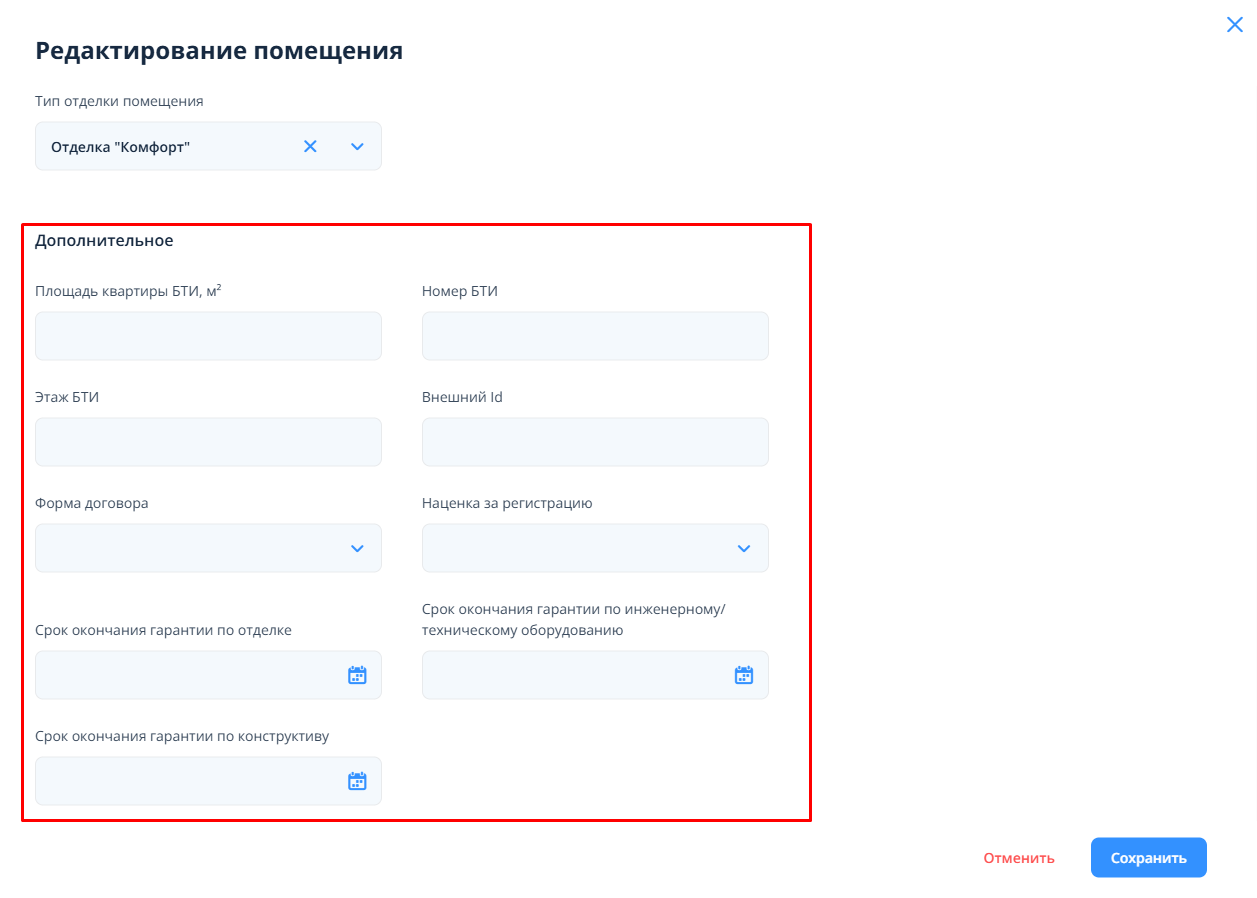Image resolution: width=1257 pixels, height=898 pixels.
Task: Open the Форма договора dropdown field
Action: pyautogui.click(x=190, y=548)
